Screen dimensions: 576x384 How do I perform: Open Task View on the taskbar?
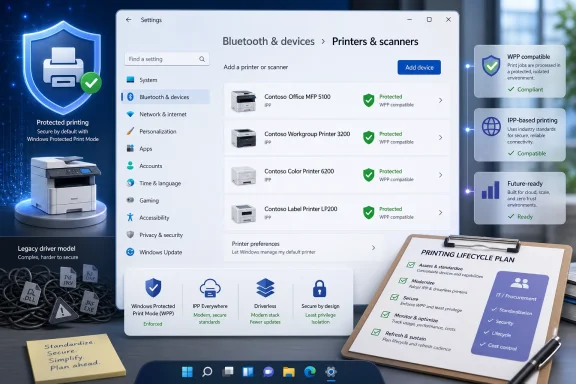click(228, 372)
